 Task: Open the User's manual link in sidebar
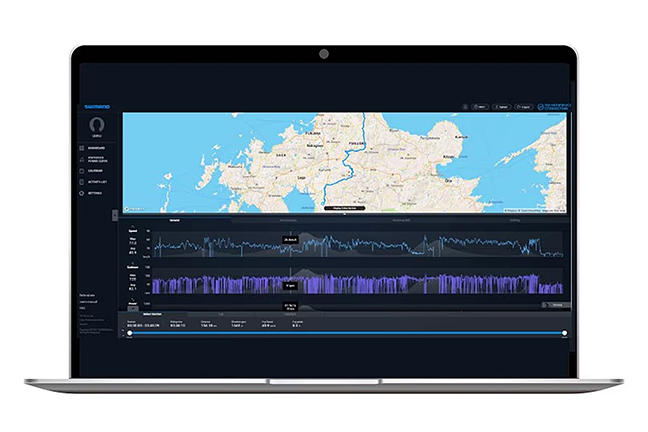[88, 302]
